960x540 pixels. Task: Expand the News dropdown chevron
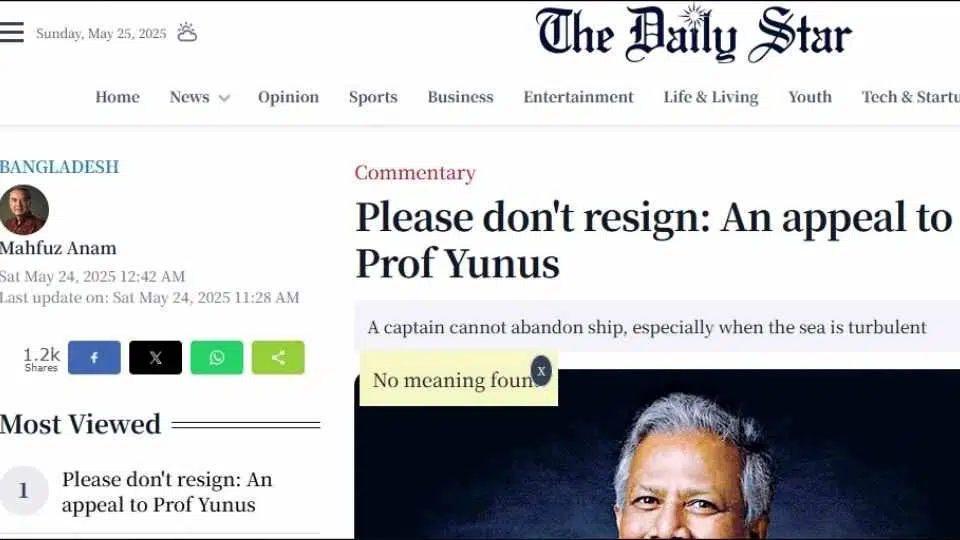pos(224,98)
